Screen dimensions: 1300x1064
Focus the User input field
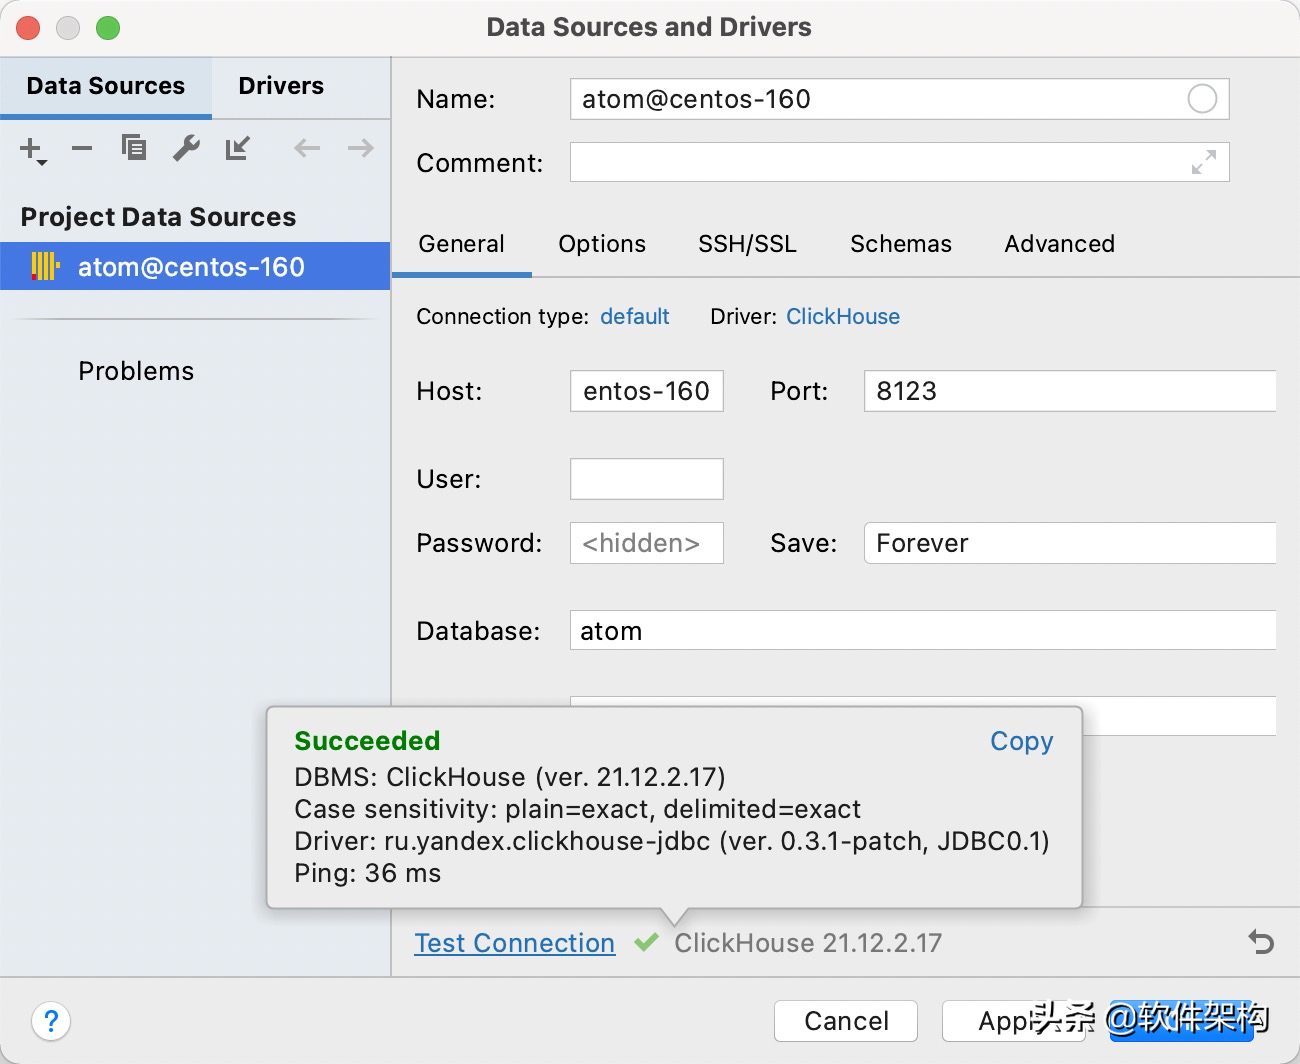tap(647, 479)
